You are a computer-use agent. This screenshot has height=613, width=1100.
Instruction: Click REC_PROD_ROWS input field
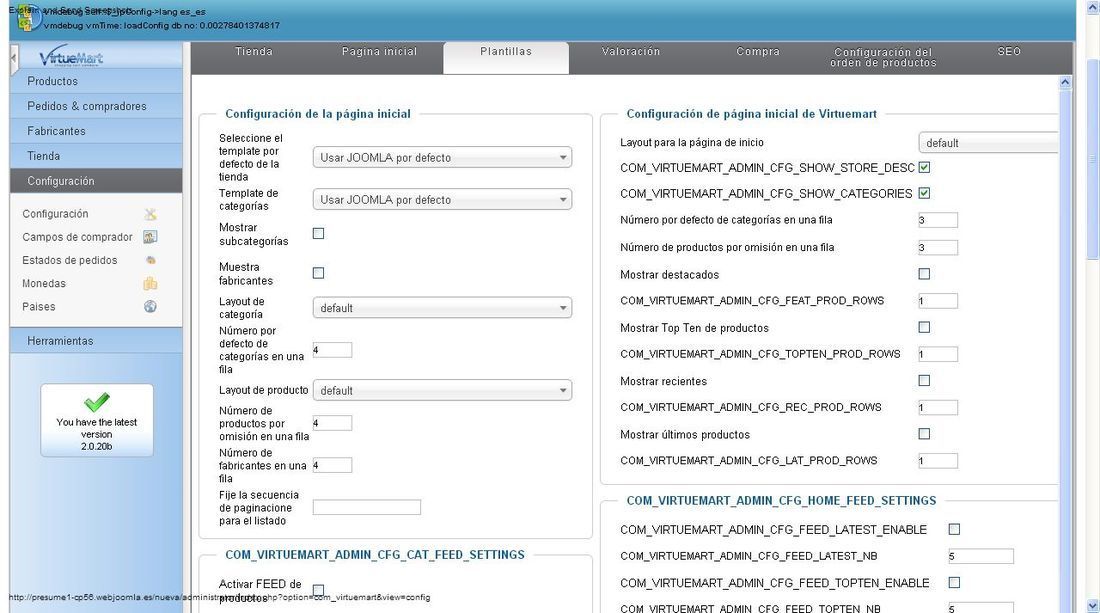[938, 407]
